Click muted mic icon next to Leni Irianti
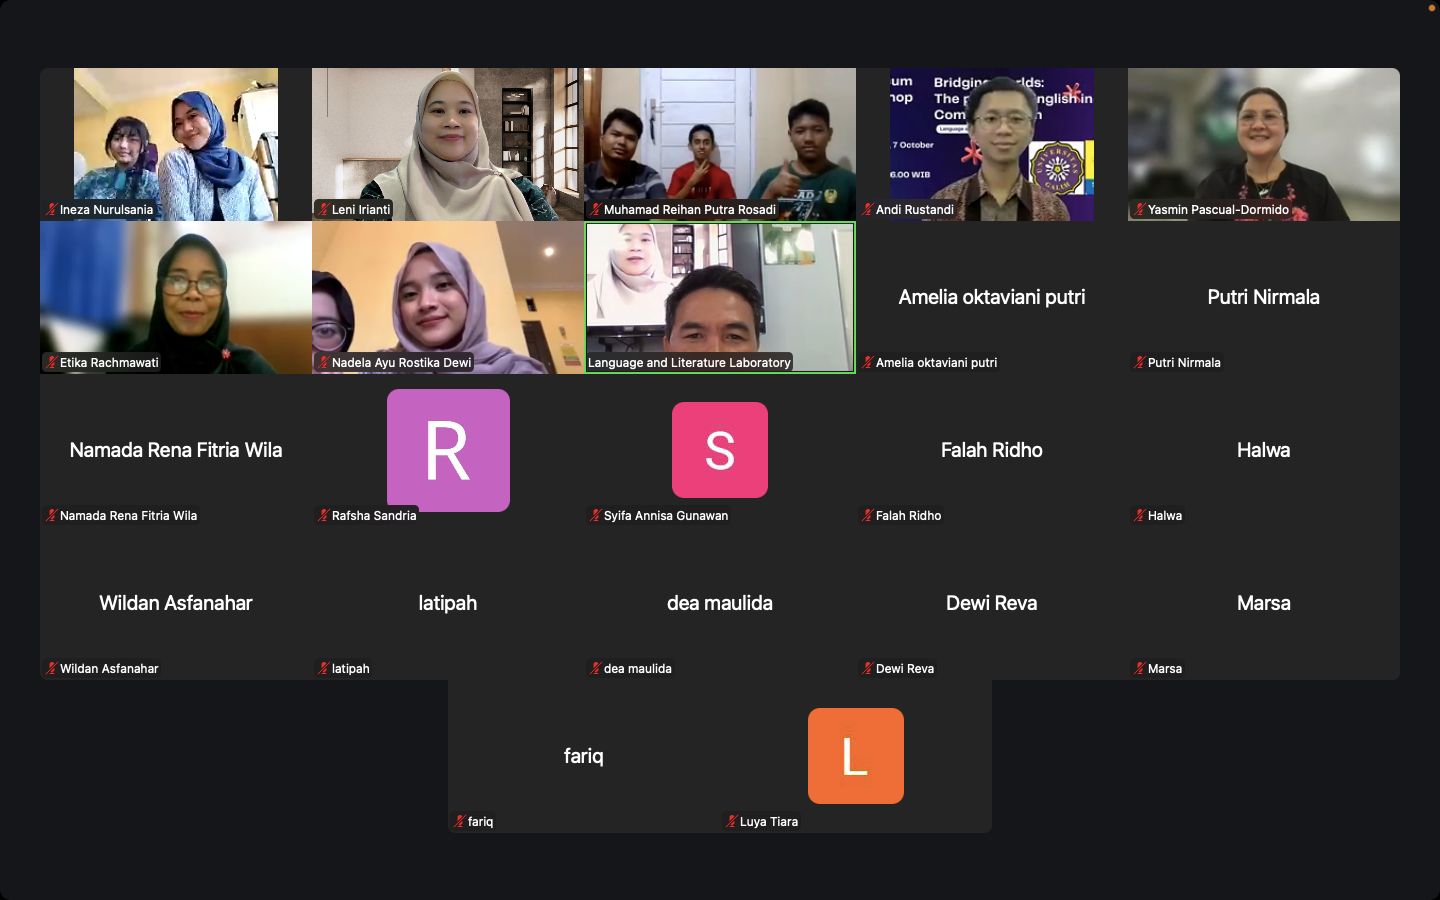 (323, 210)
